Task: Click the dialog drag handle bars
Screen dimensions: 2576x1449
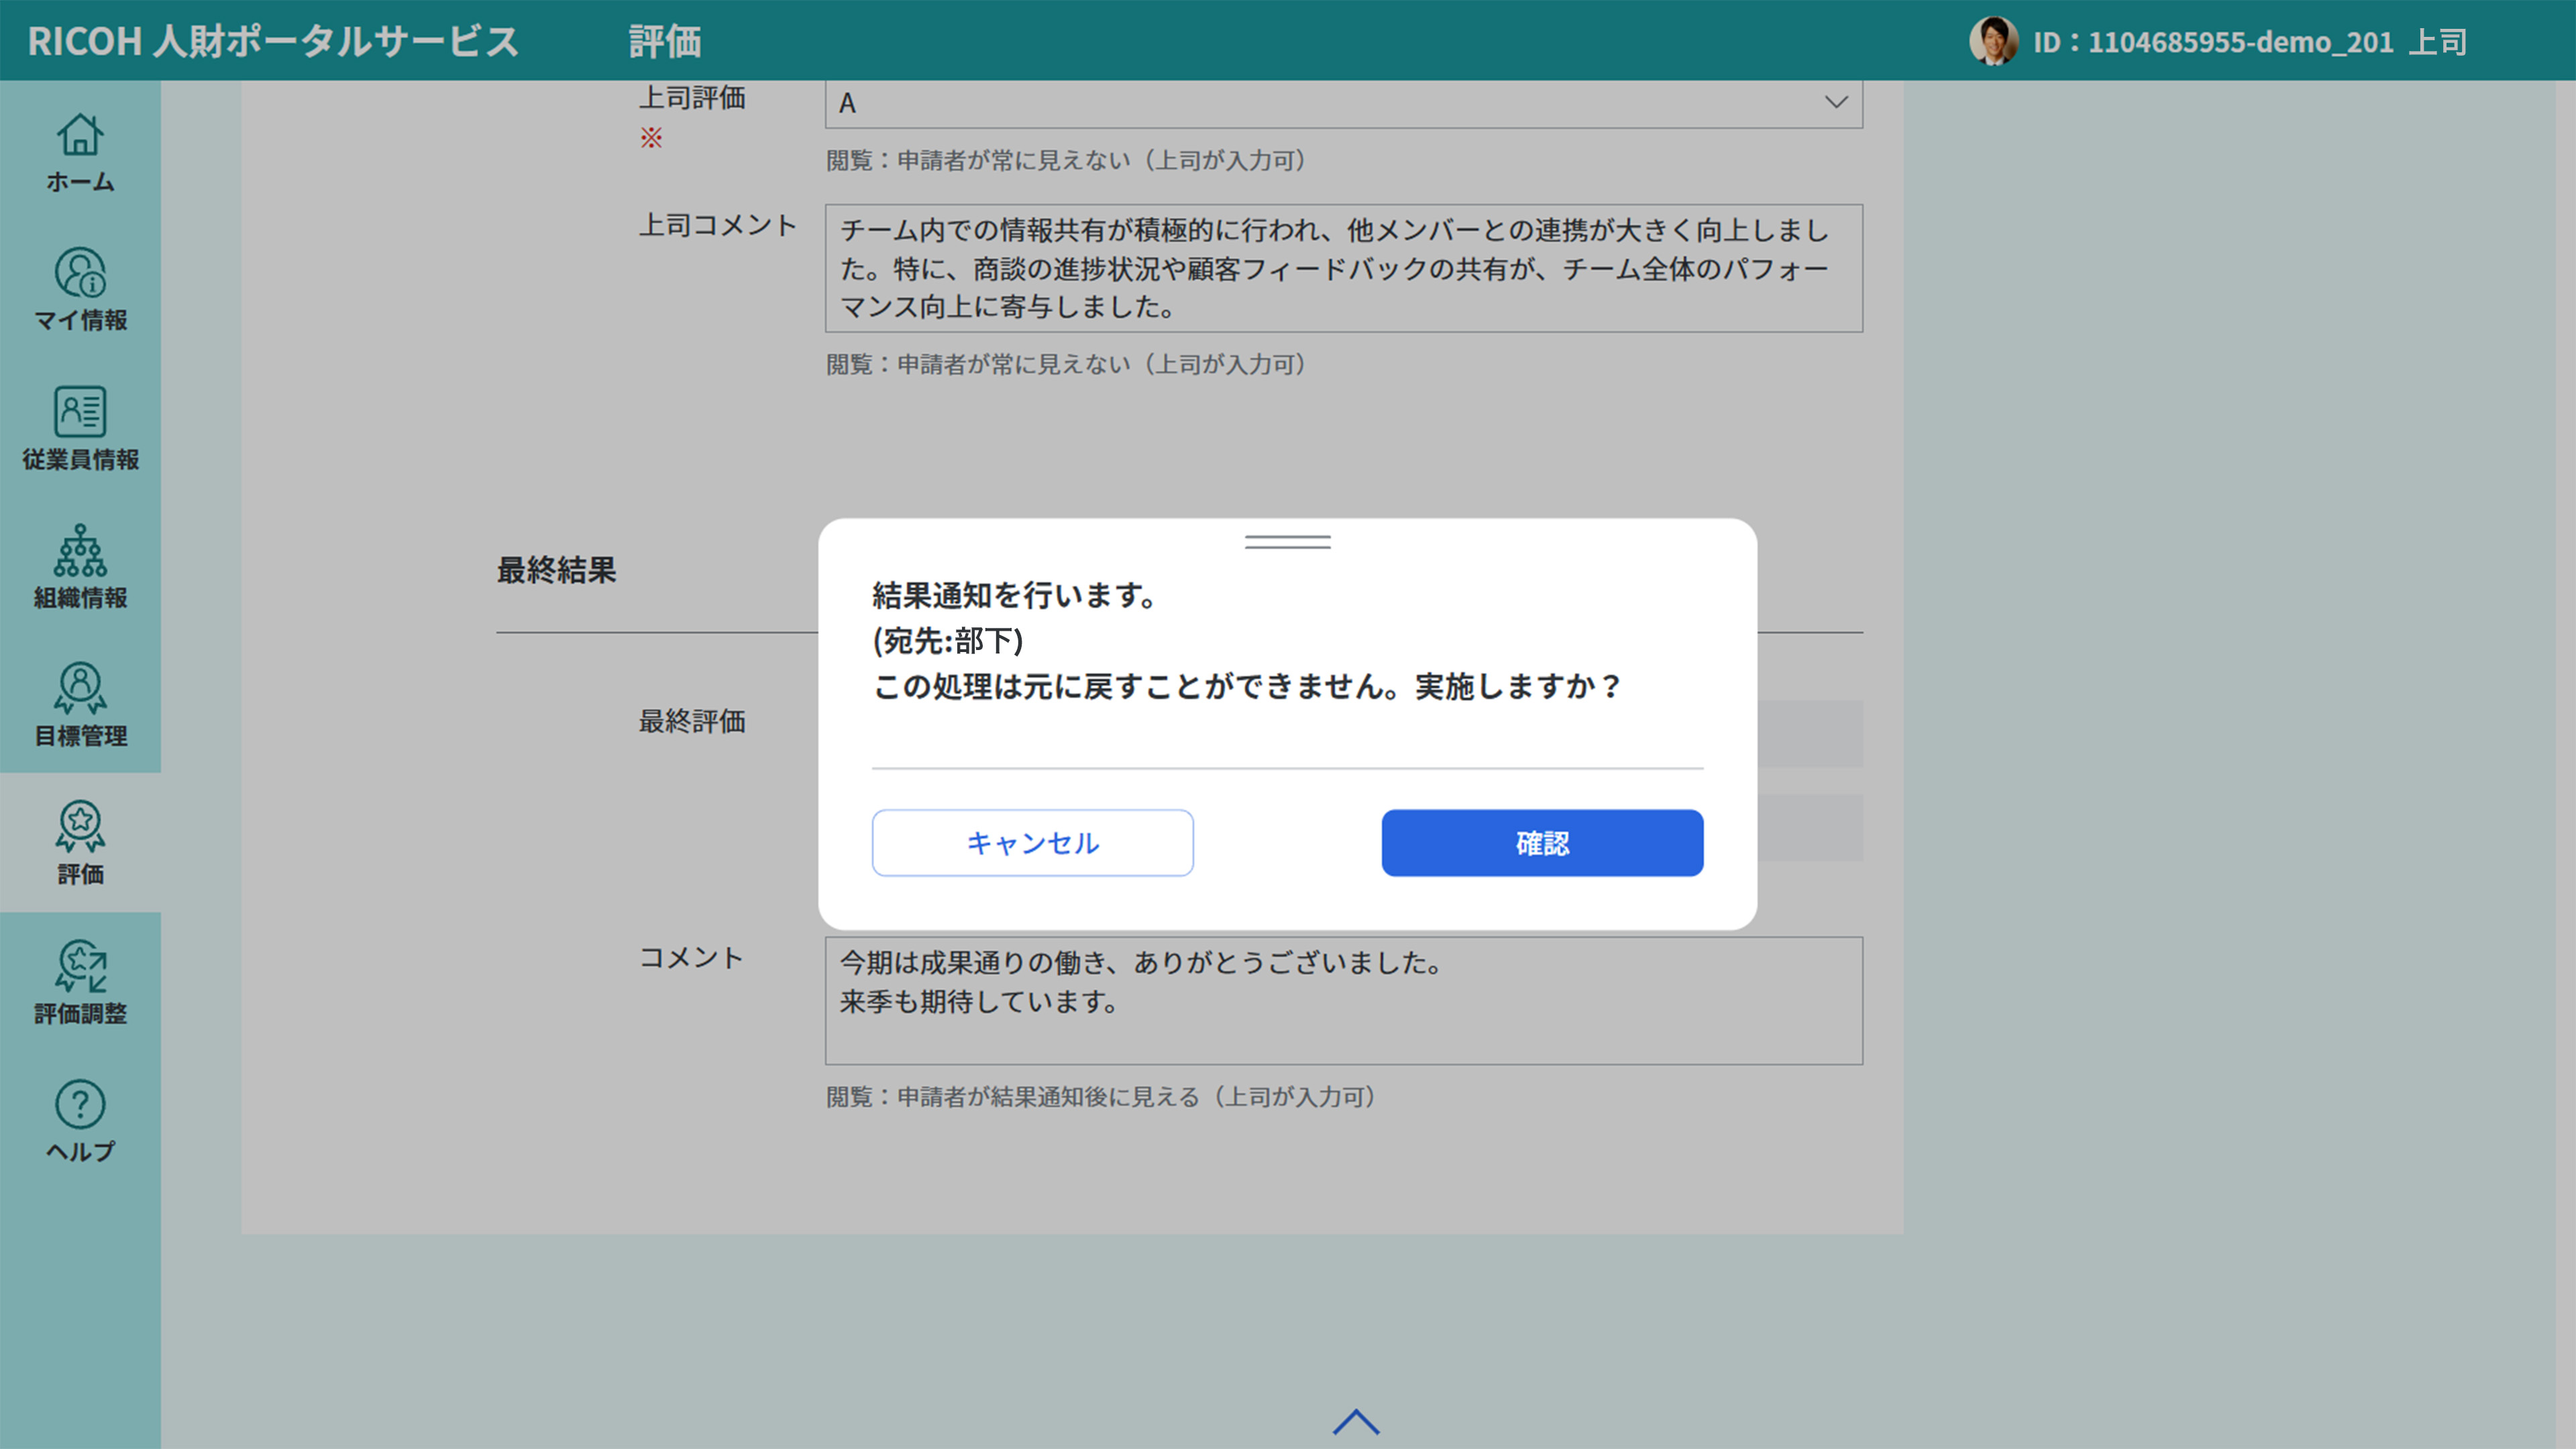Action: (x=1287, y=541)
